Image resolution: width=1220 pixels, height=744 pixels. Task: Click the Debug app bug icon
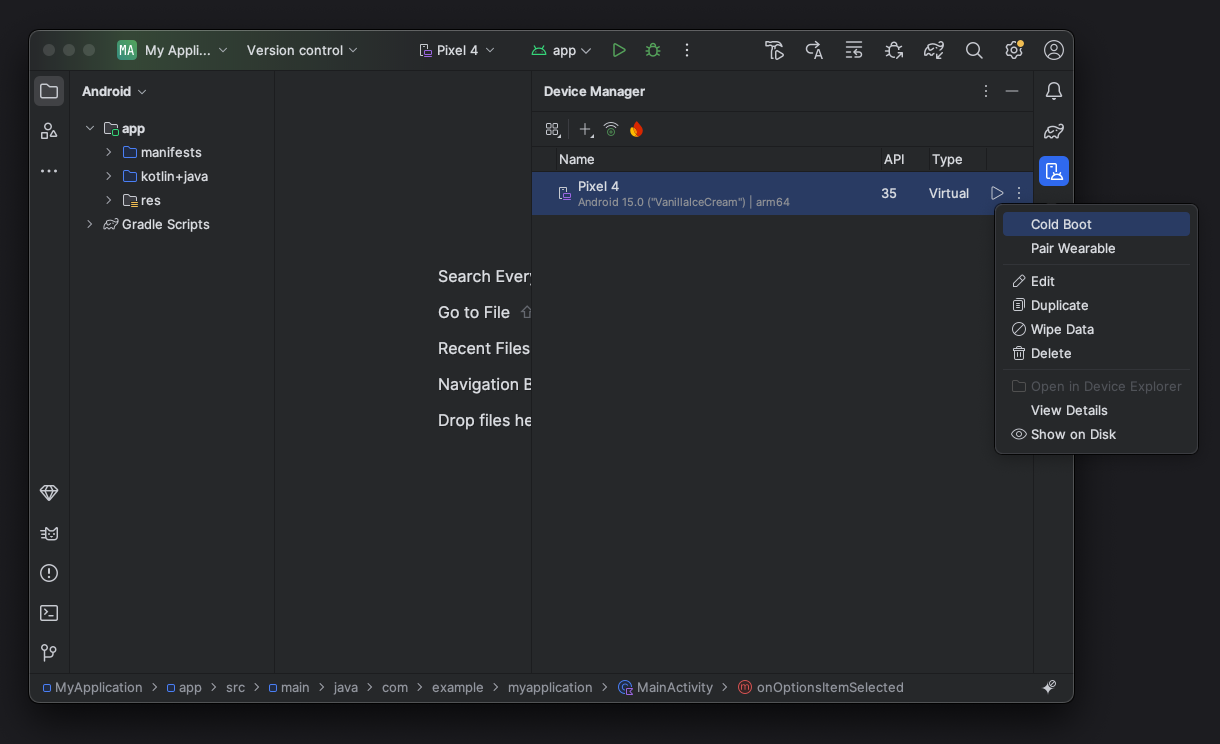click(x=653, y=50)
